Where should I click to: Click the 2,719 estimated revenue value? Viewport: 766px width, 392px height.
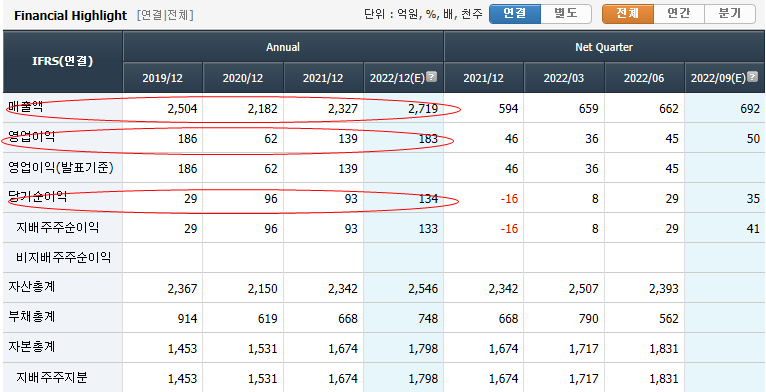pyautogui.click(x=423, y=109)
